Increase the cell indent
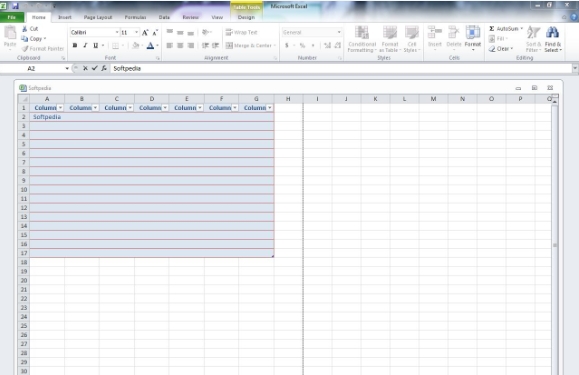579x375 pixels. 215,45
